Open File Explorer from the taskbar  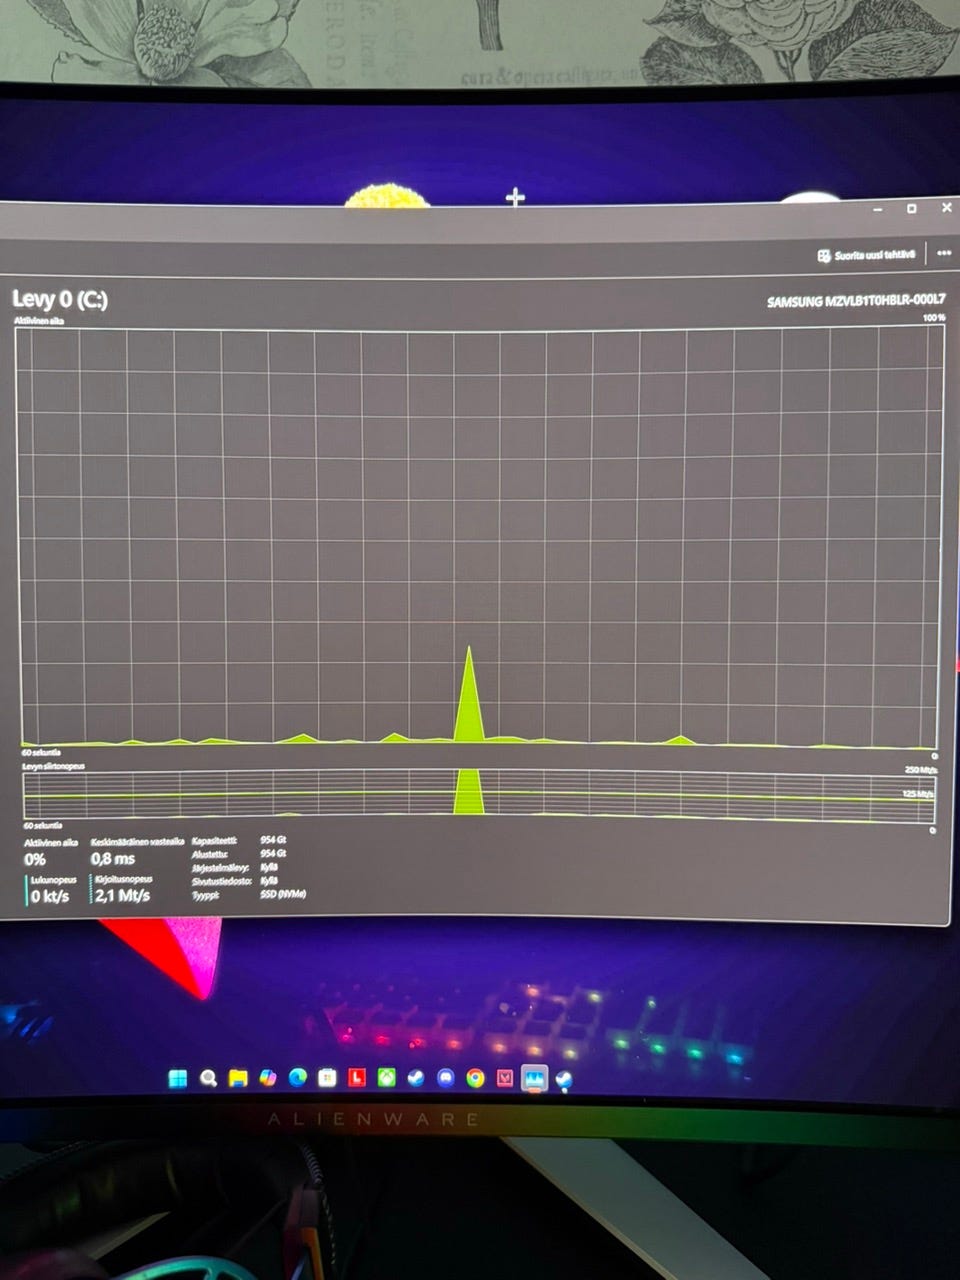click(238, 1078)
